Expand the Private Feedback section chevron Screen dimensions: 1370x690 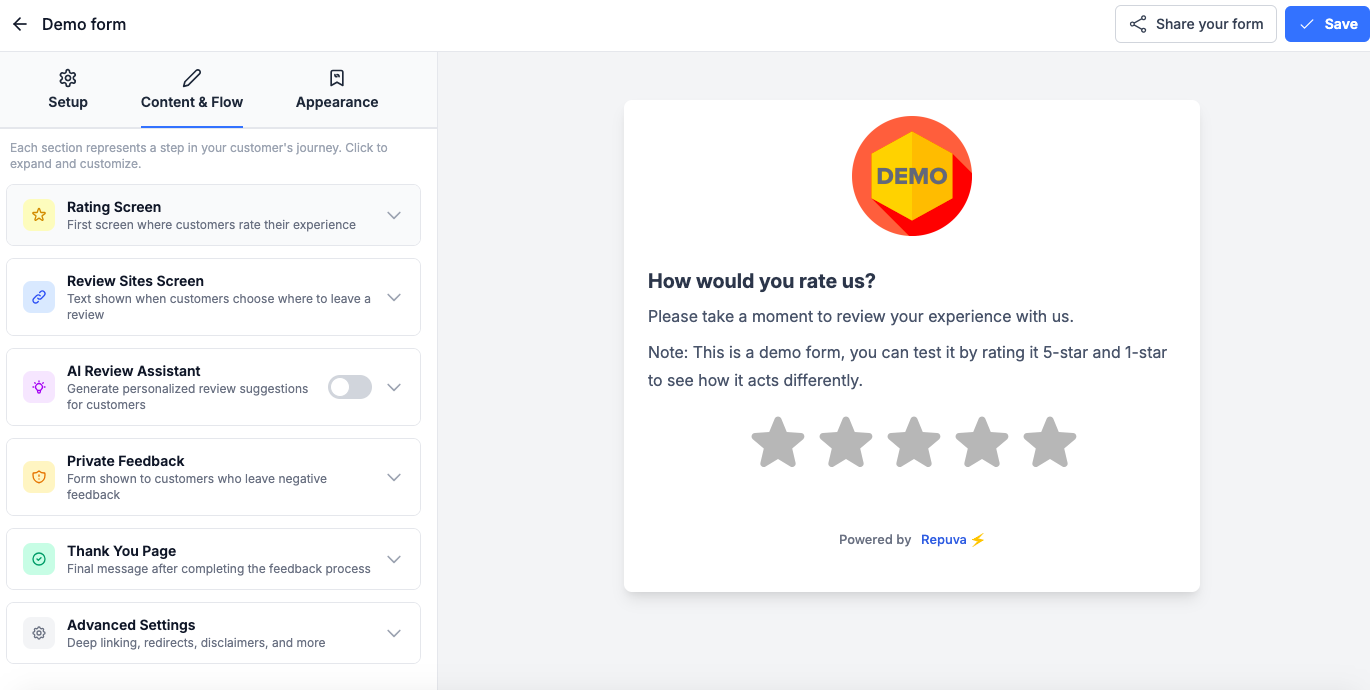(x=394, y=477)
